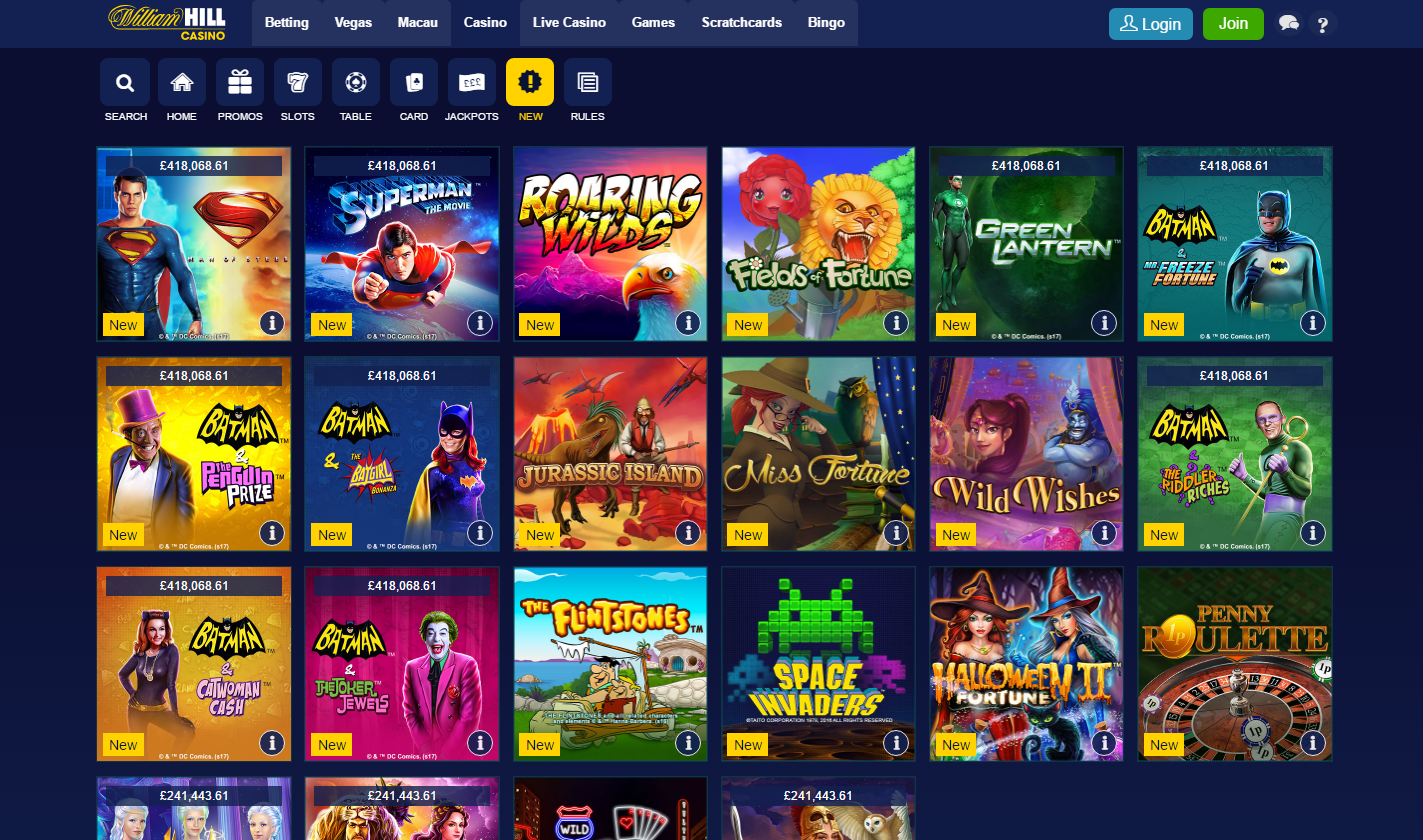
Task: Open the Card games icon
Action: pos(414,83)
